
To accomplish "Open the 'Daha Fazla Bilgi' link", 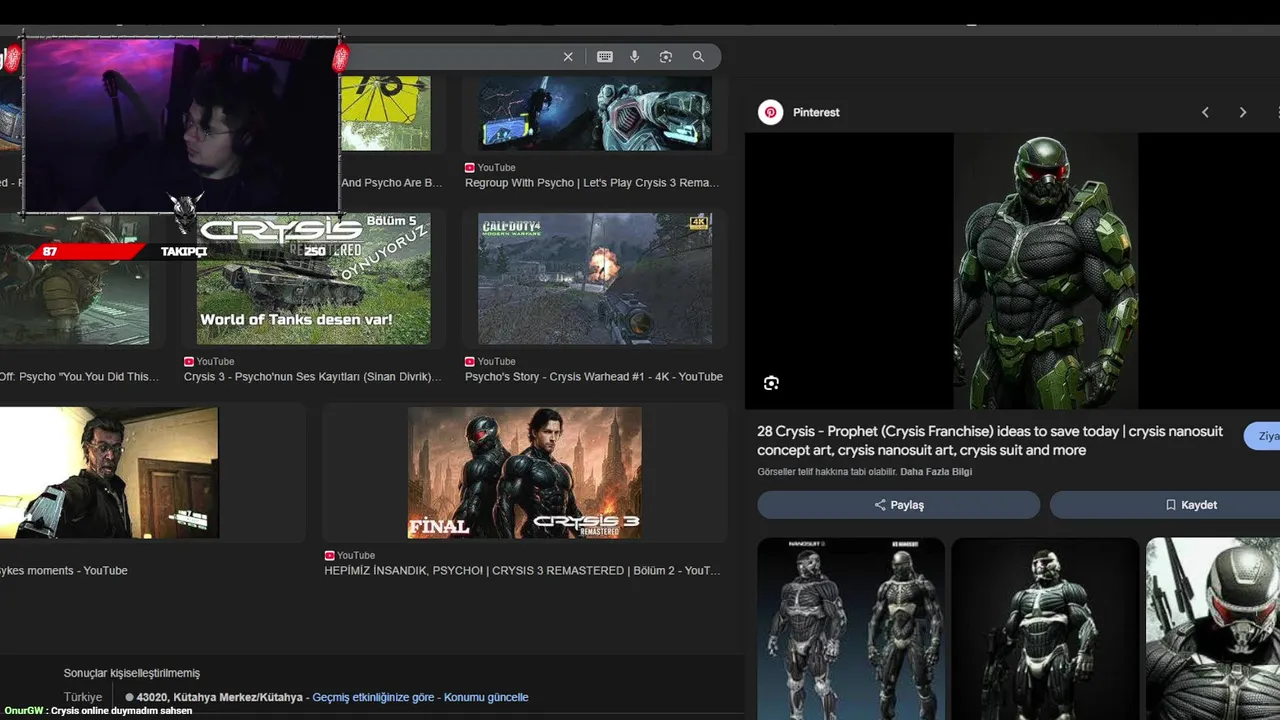I will 936,472.
